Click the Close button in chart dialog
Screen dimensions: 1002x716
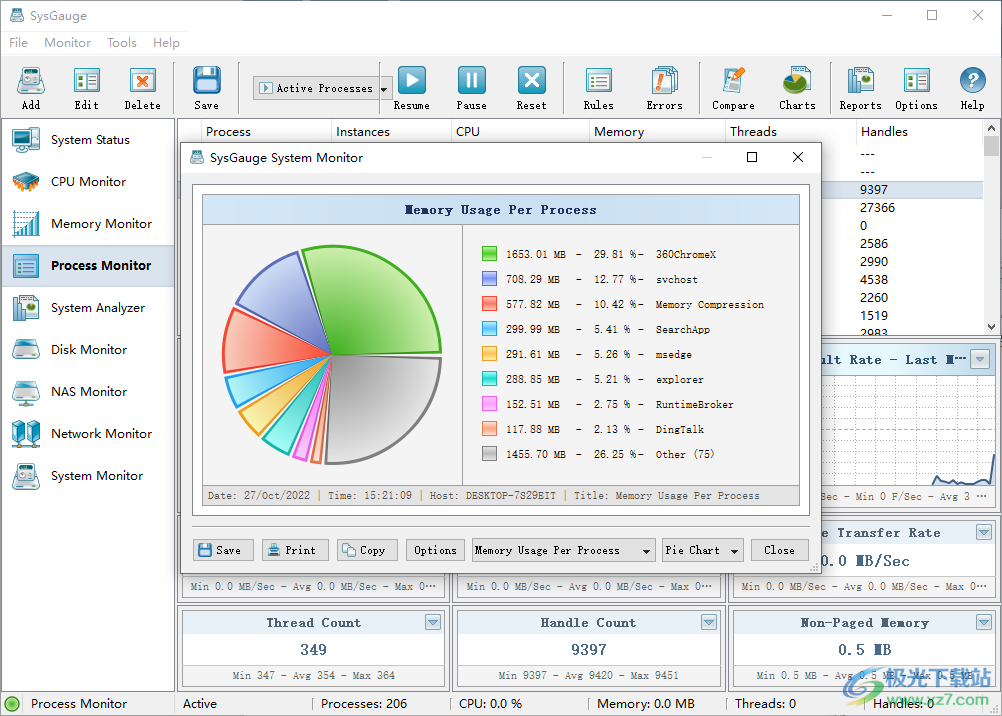pos(780,550)
